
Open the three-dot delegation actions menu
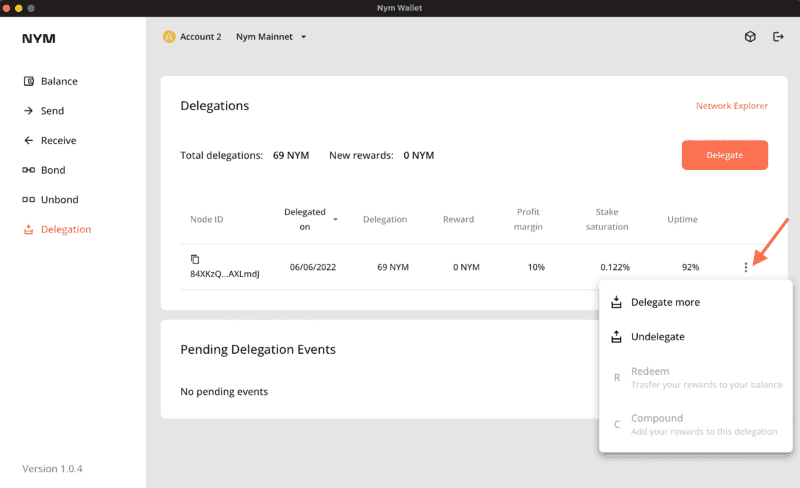click(745, 267)
